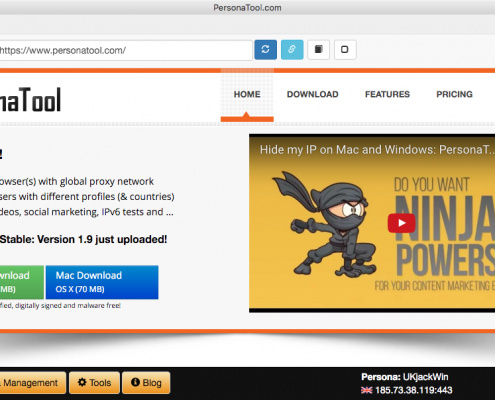This screenshot has height=400, width=495.
Task: Click the video title 'Hide my IP on Mac'
Action: tap(377, 150)
